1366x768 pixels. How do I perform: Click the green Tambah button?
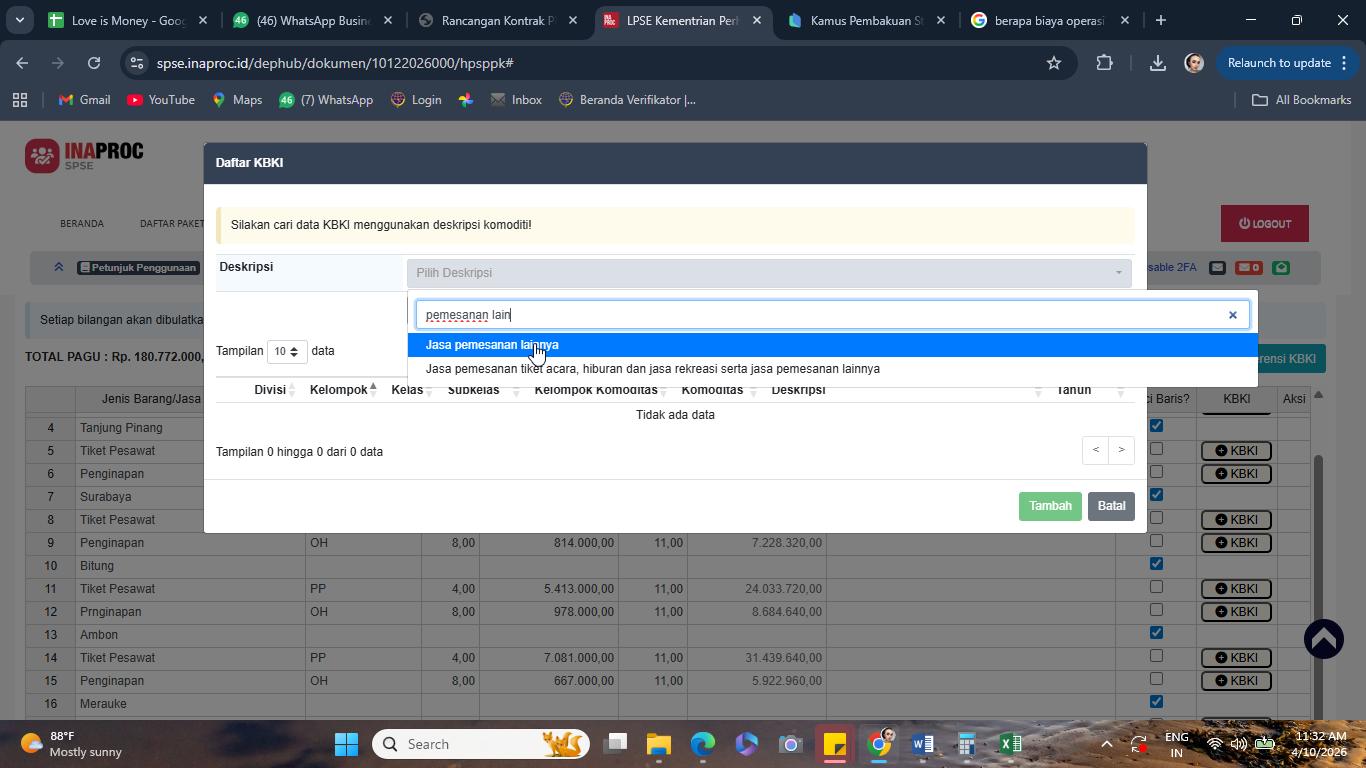click(x=1050, y=506)
